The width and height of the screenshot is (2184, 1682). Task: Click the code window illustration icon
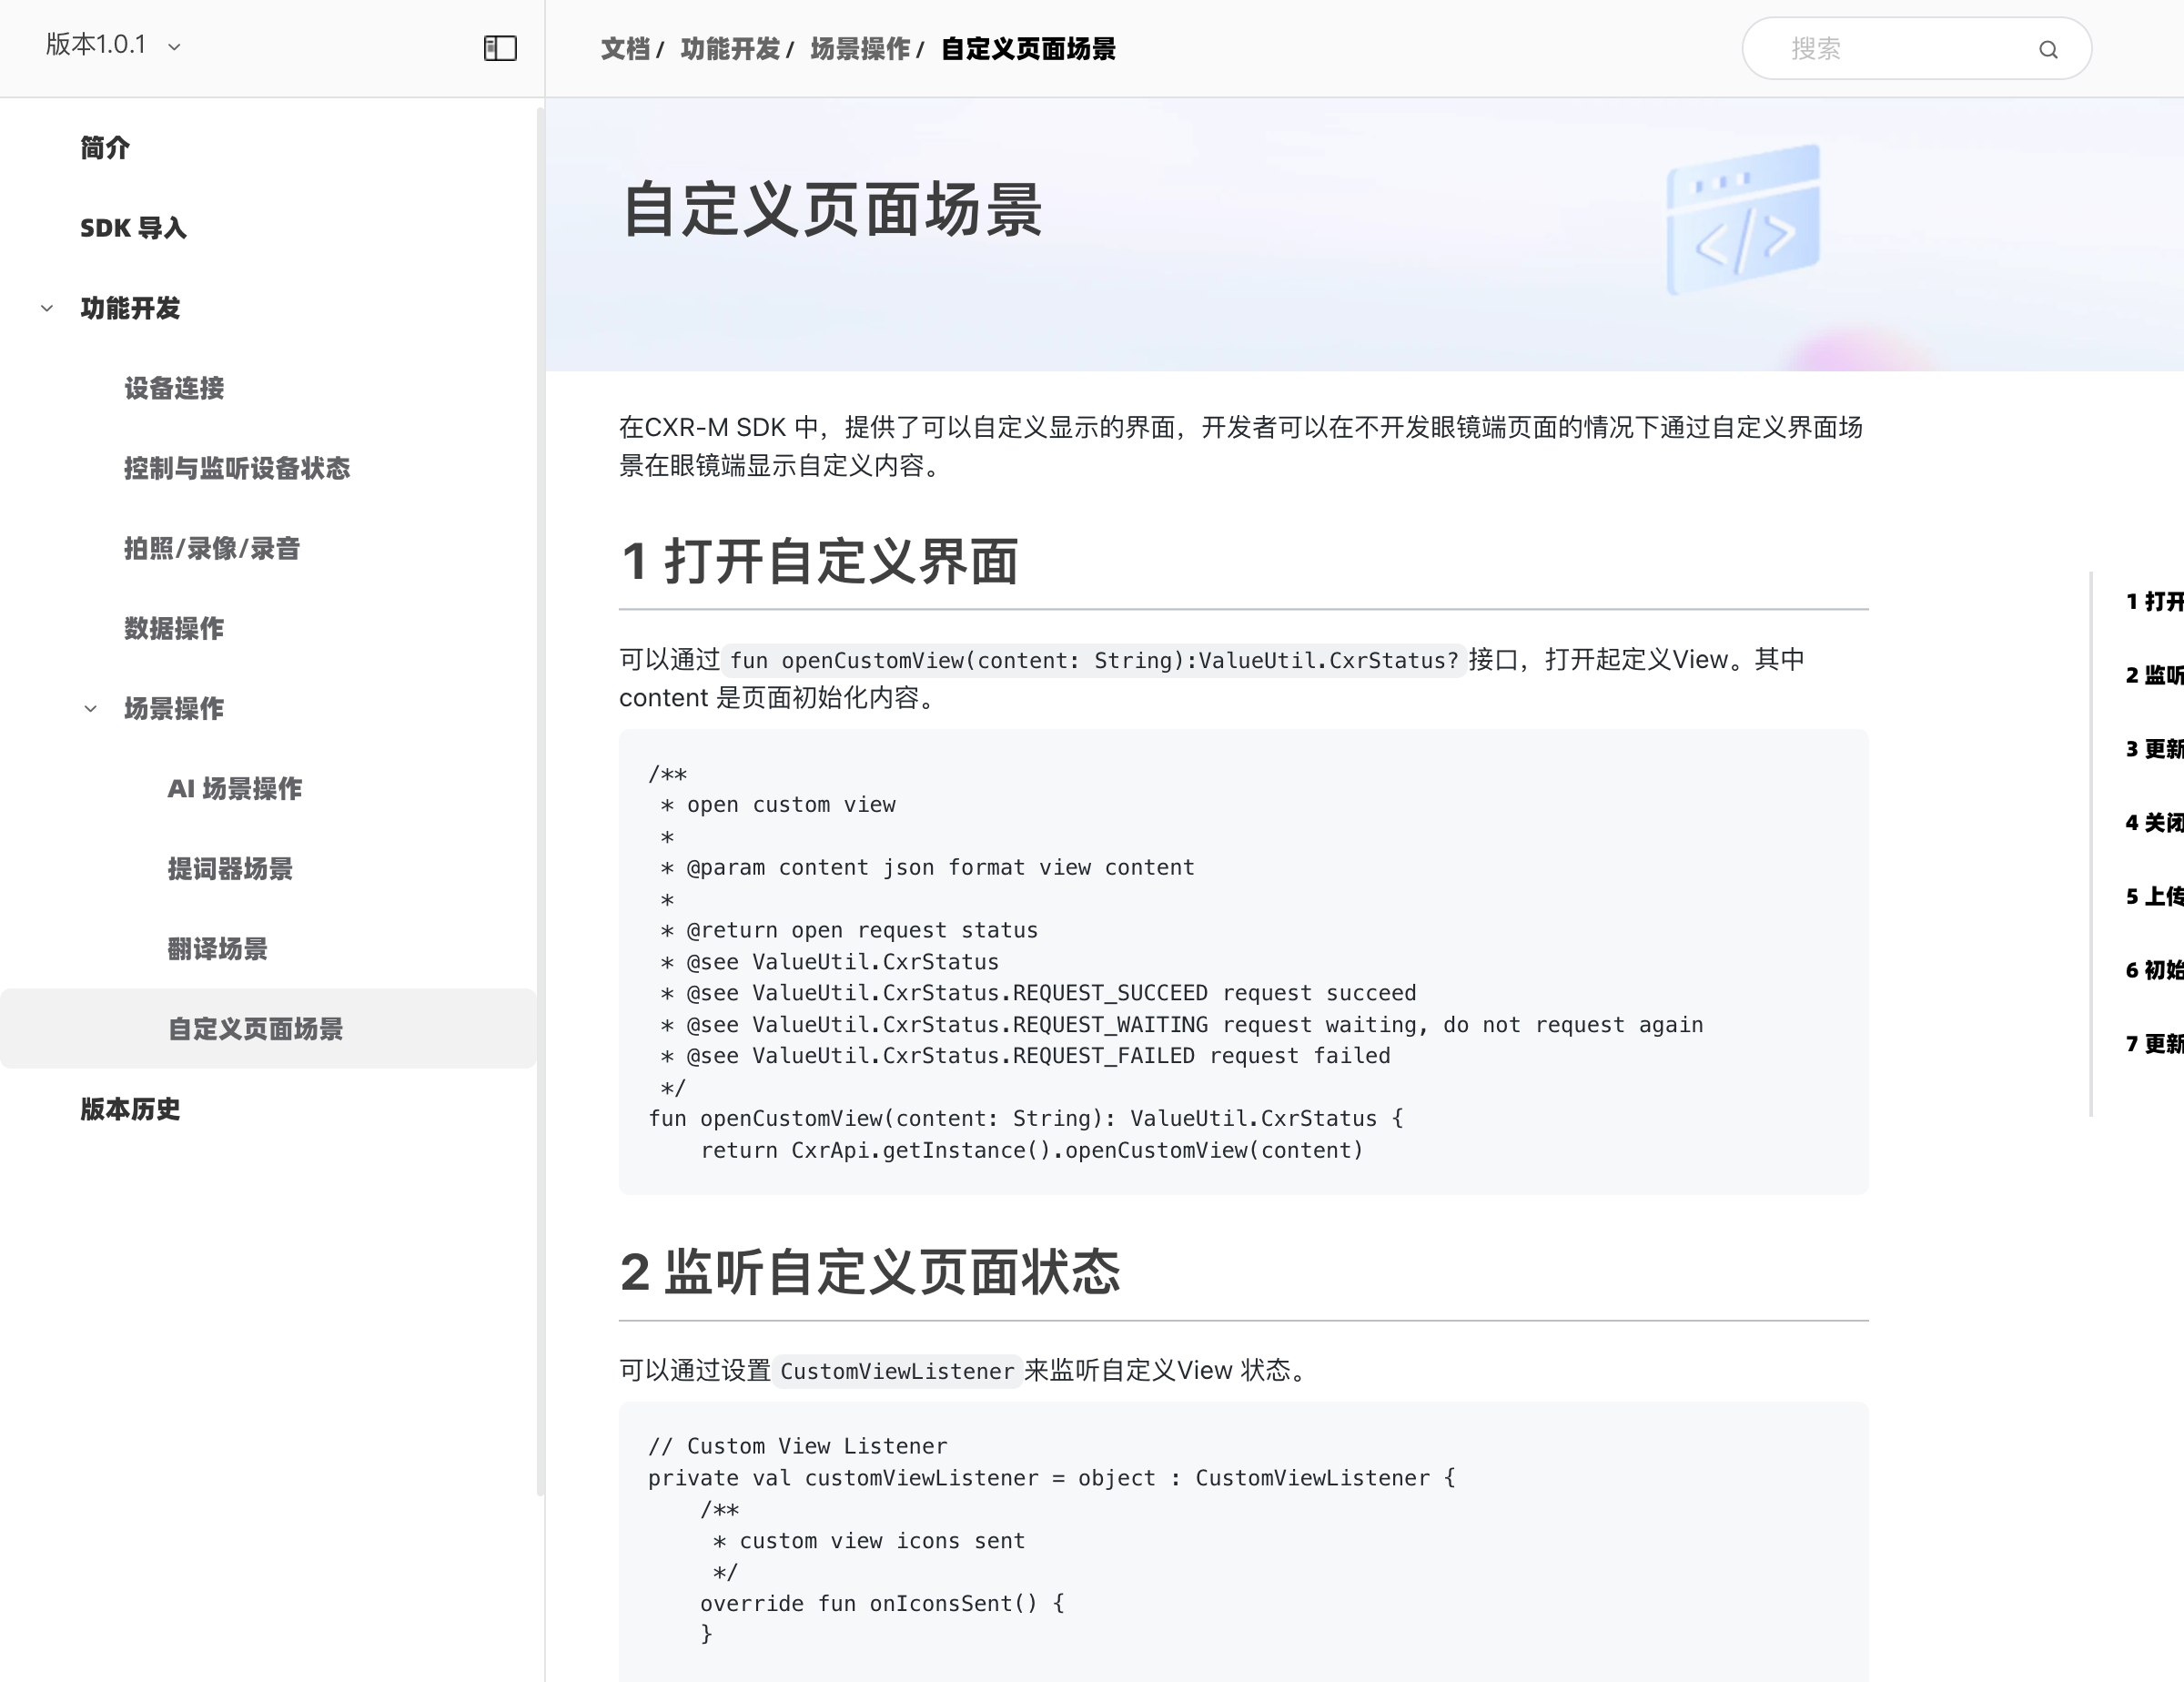1742,220
